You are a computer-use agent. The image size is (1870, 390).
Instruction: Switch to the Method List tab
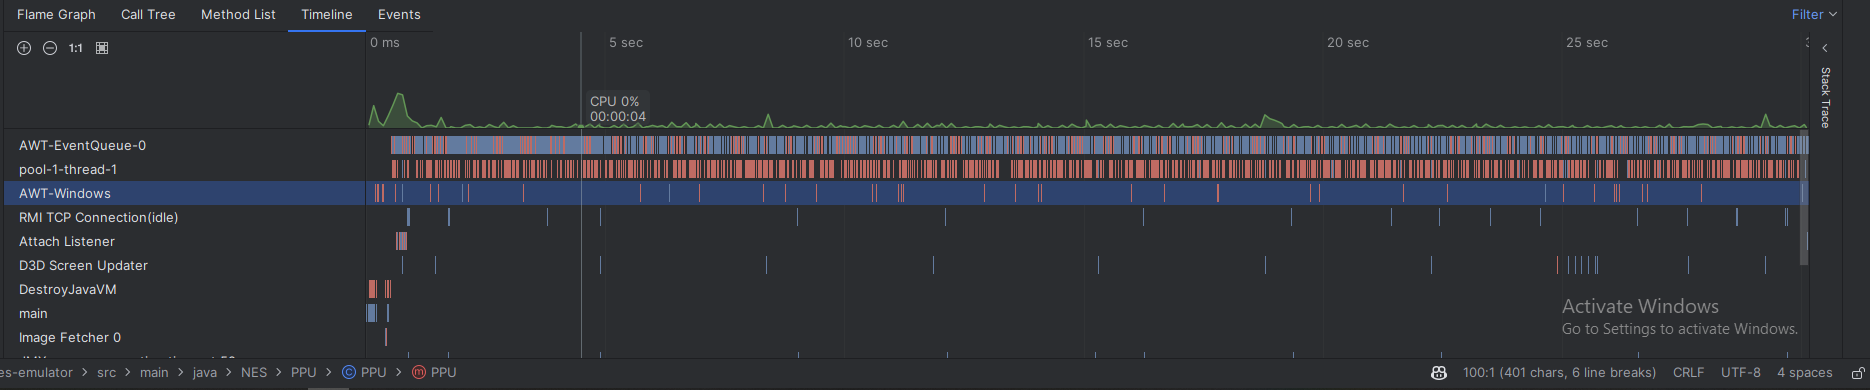point(238,14)
